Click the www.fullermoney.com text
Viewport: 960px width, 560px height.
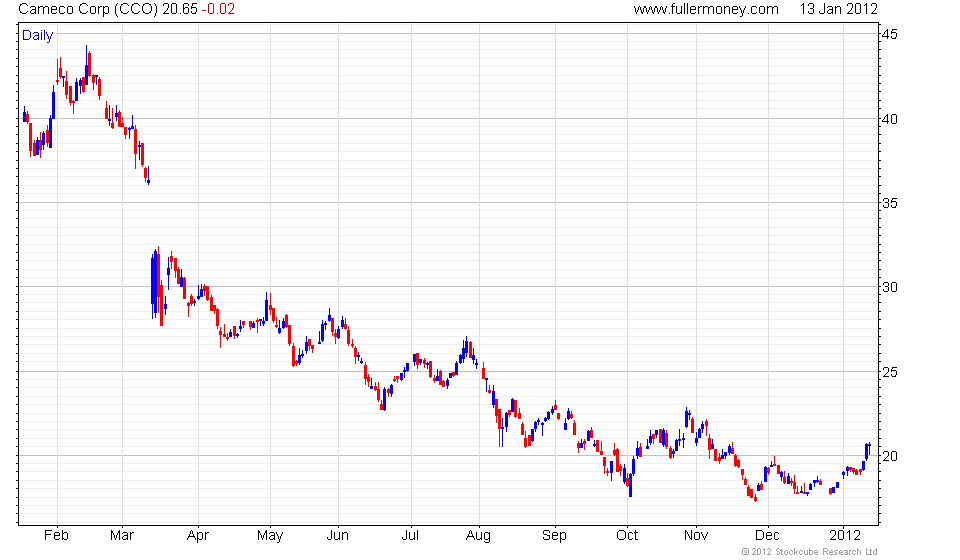(x=706, y=9)
